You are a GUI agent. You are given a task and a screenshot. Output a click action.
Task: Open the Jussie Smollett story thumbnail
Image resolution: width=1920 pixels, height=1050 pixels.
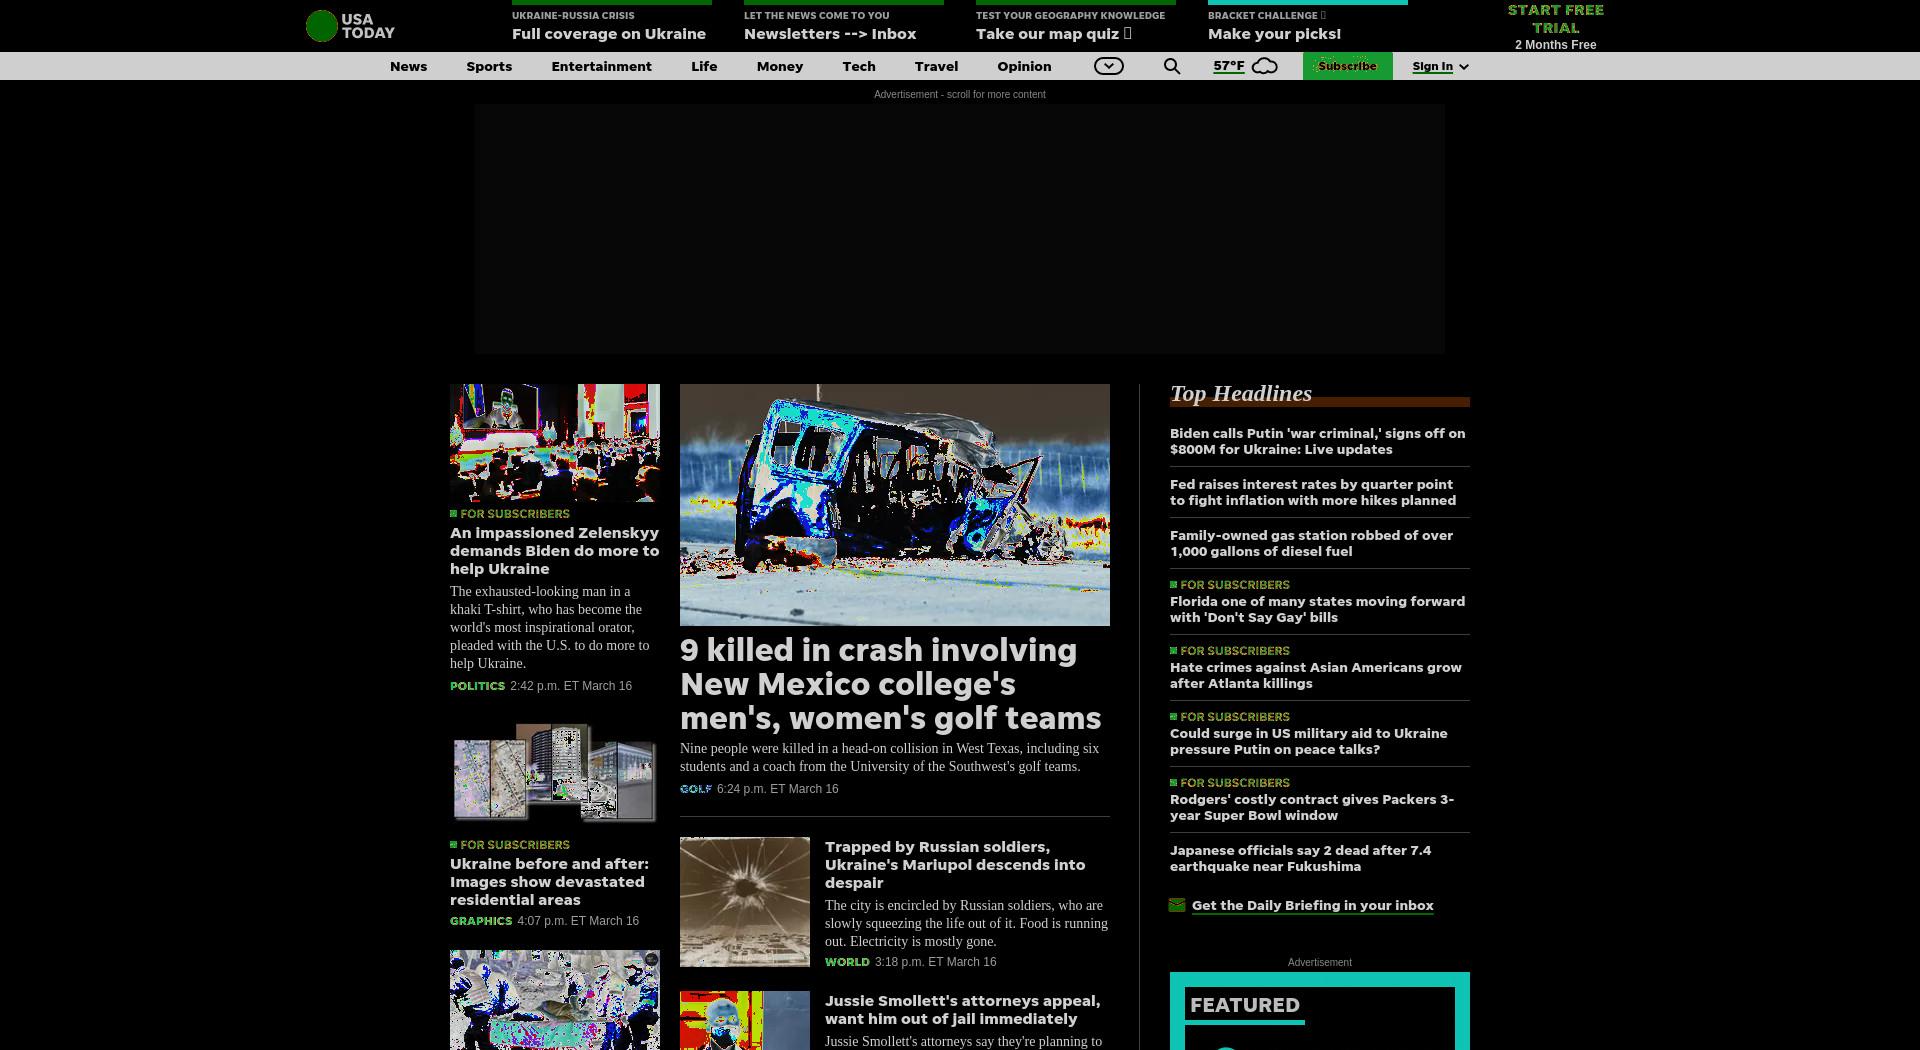click(x=745, y=1020)
